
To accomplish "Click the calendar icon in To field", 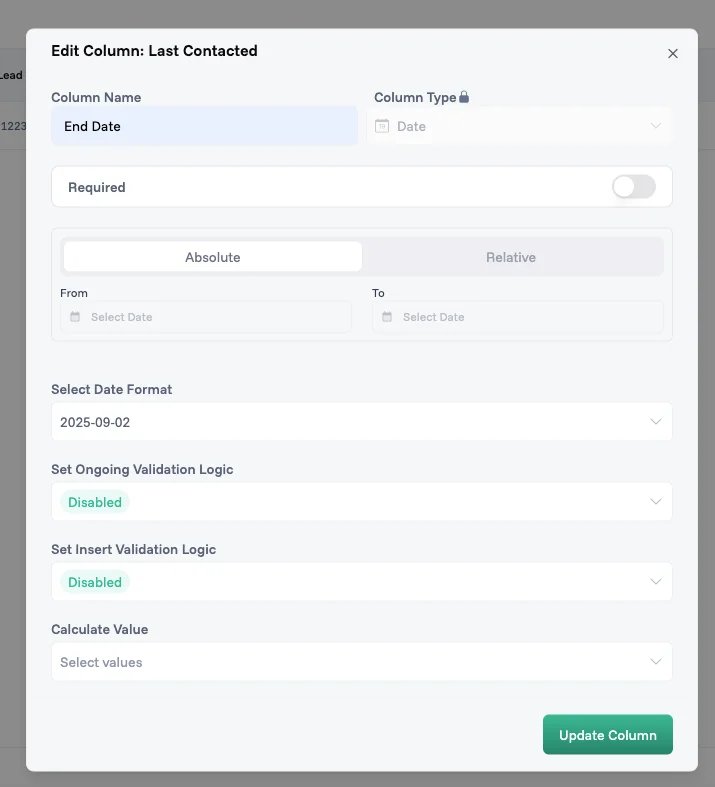I will [387, 317].
